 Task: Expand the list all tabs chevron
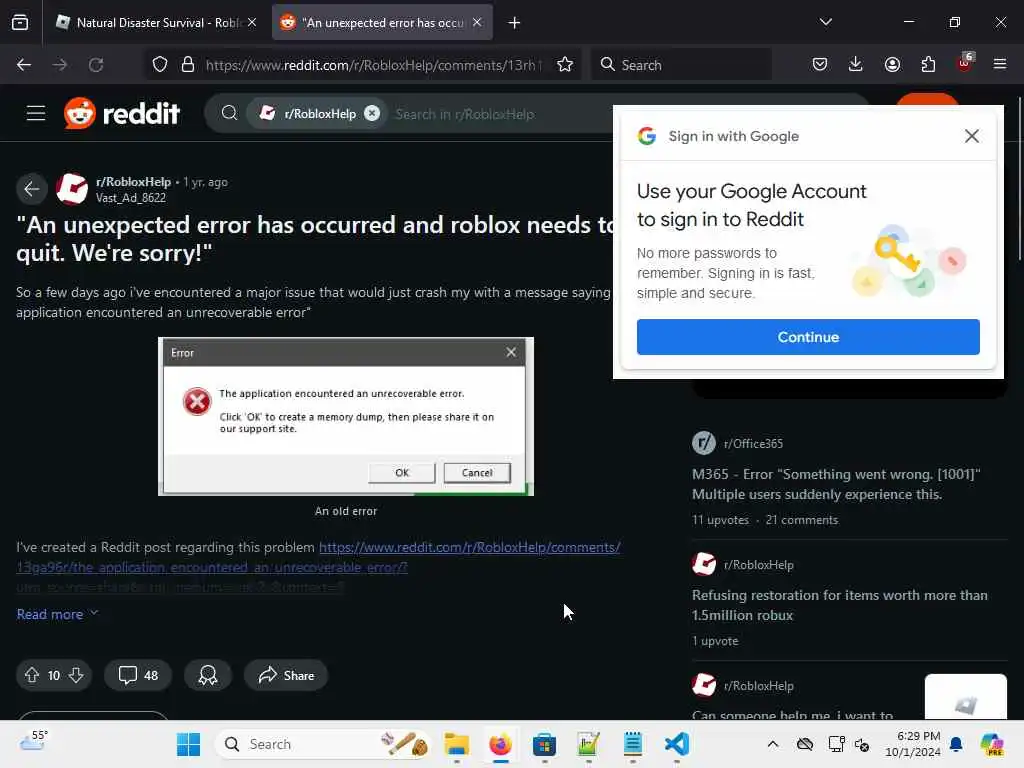point(825,23)
